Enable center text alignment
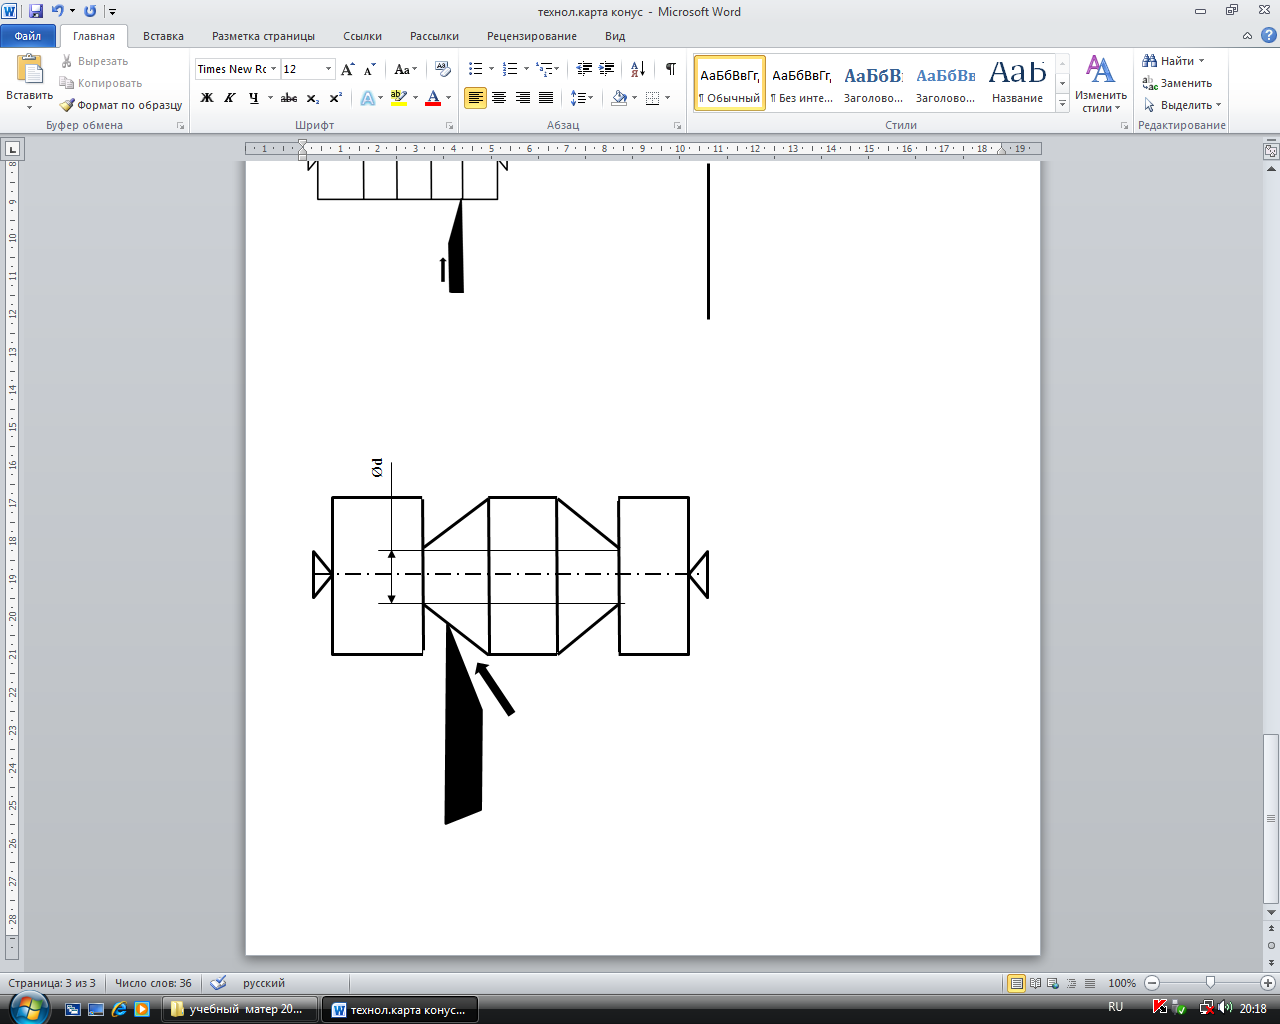The height and width of the screenshot is (1024, 1280). tap(499, 98)
